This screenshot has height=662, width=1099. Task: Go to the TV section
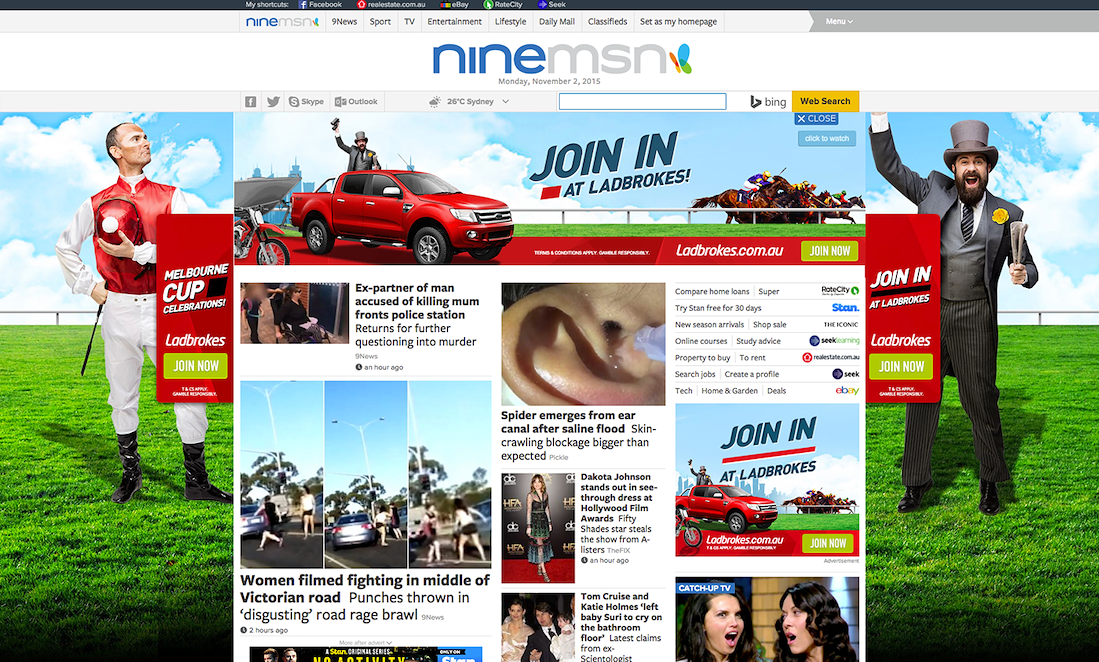pos(409,22)
